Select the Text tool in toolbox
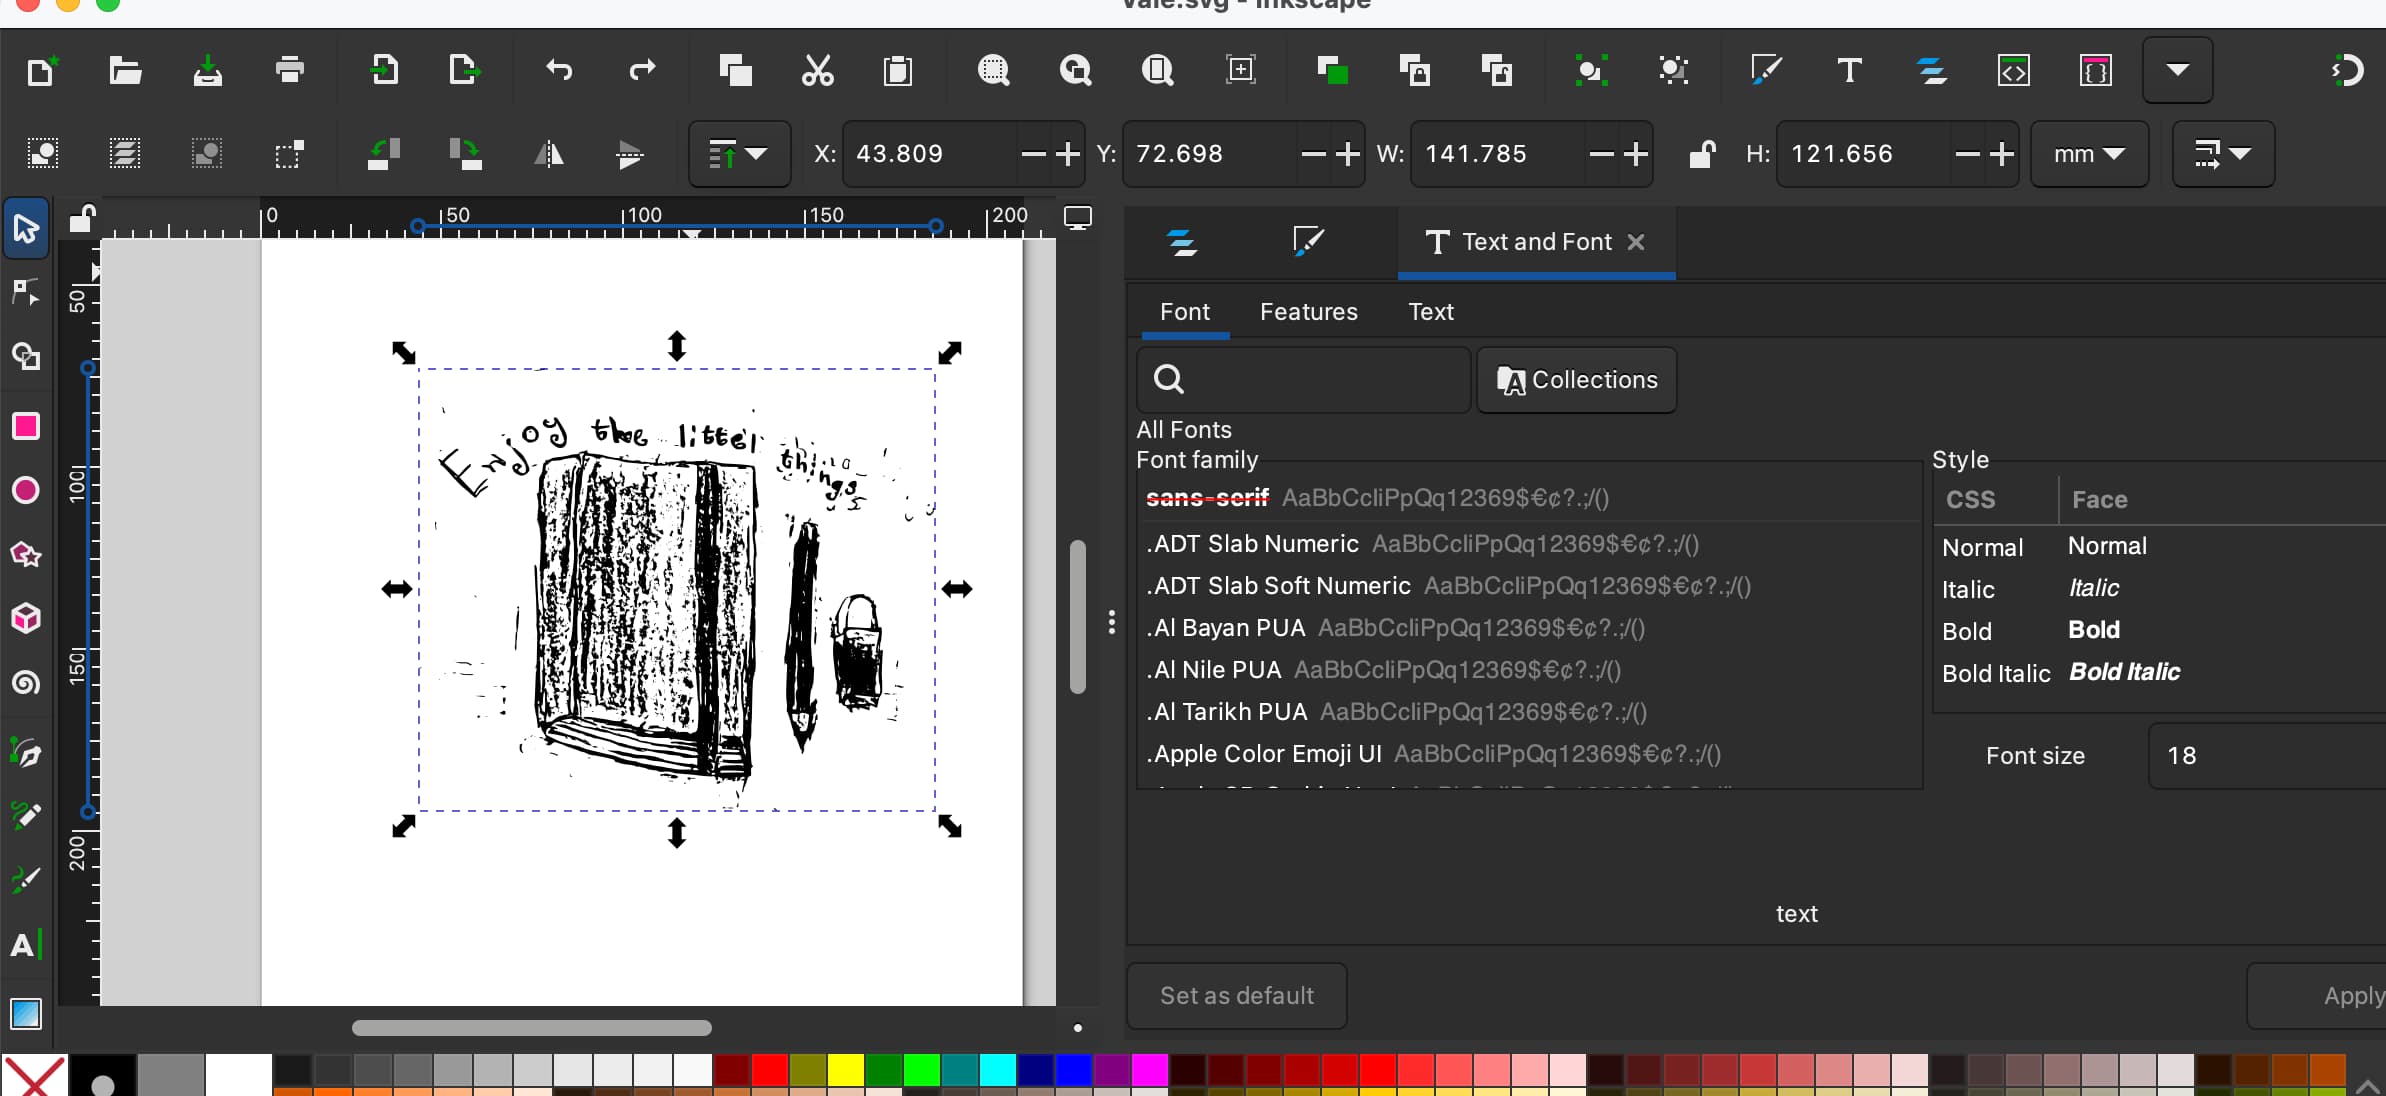2386x1096 pixels. click(26, 944)
